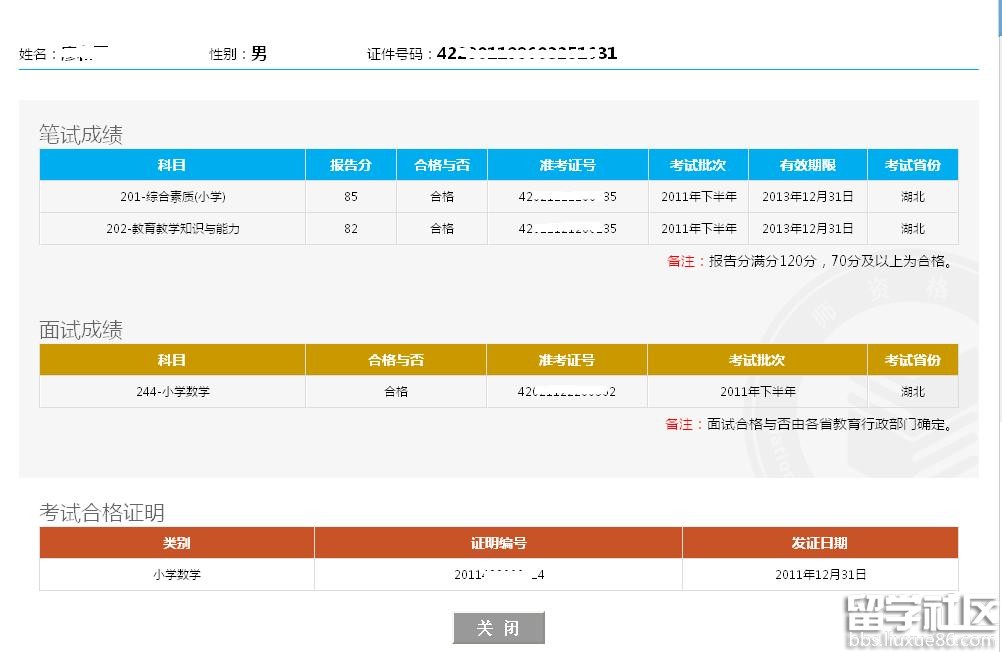Click the ID number next to 证件号码

coord(526,54)
